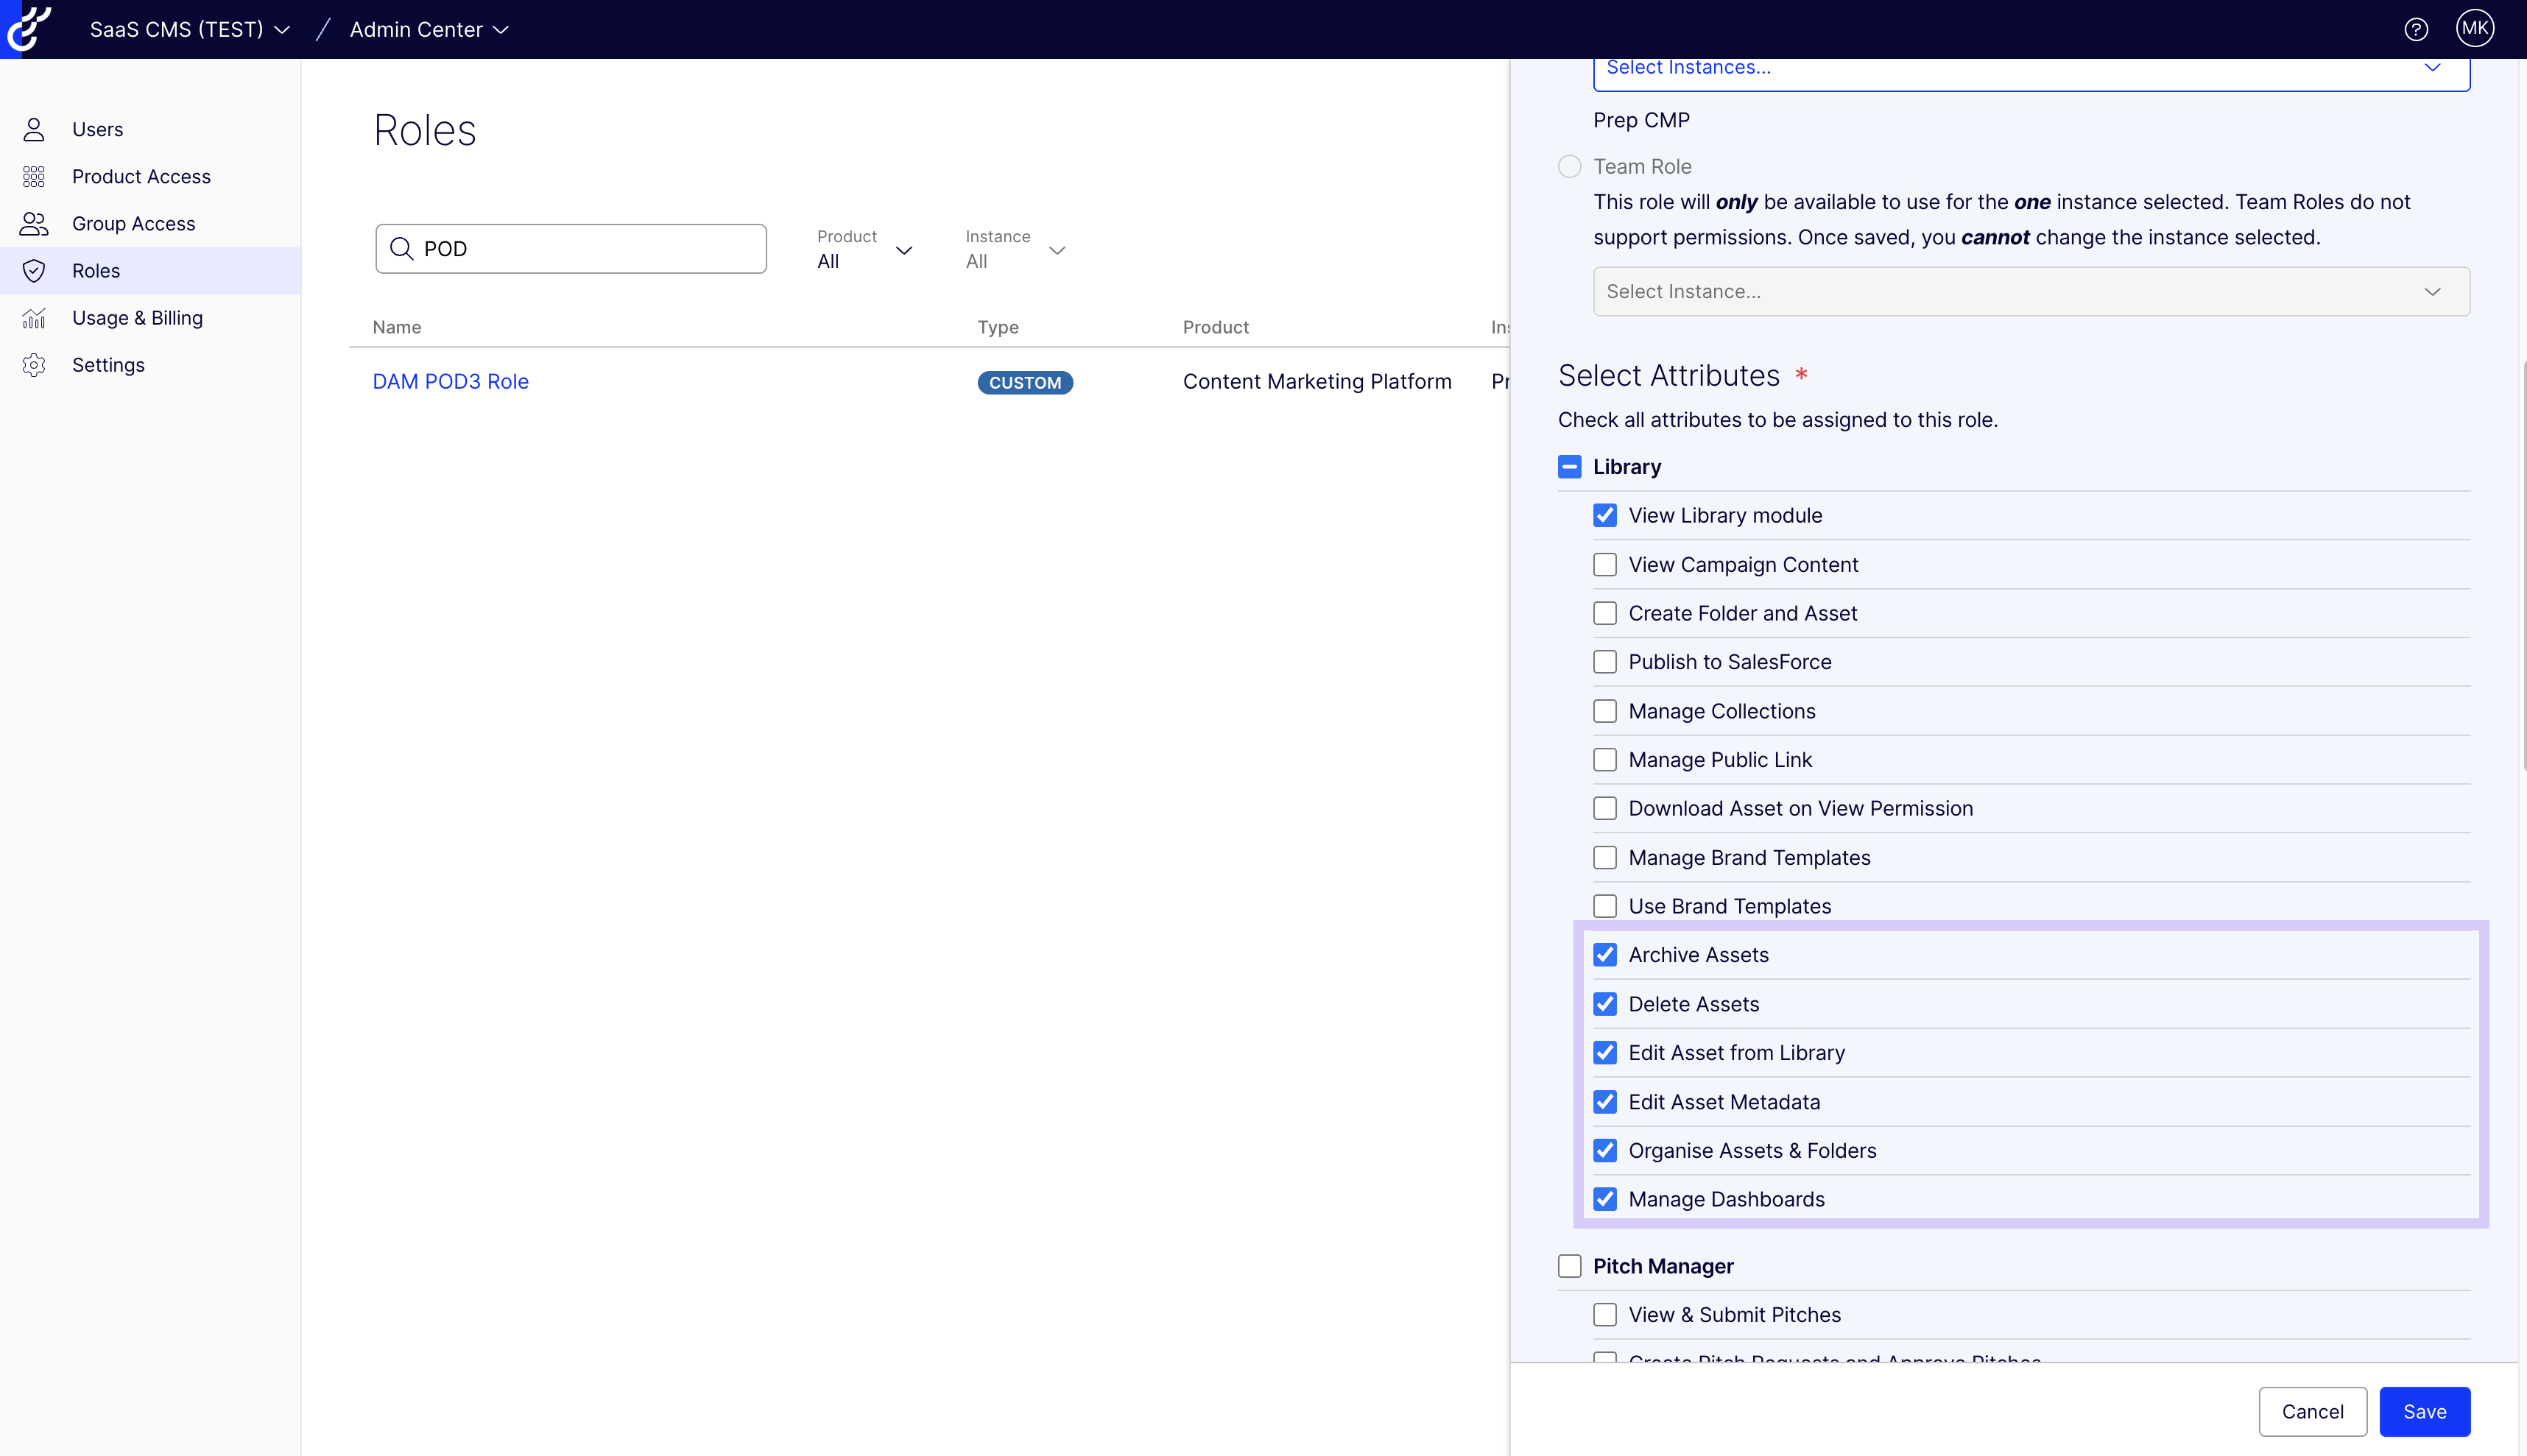Image resolution: width=2527 pixels, height=1456 pixels.
Task: Open the Instance filter dropdown
Action: click(1015, 249)
